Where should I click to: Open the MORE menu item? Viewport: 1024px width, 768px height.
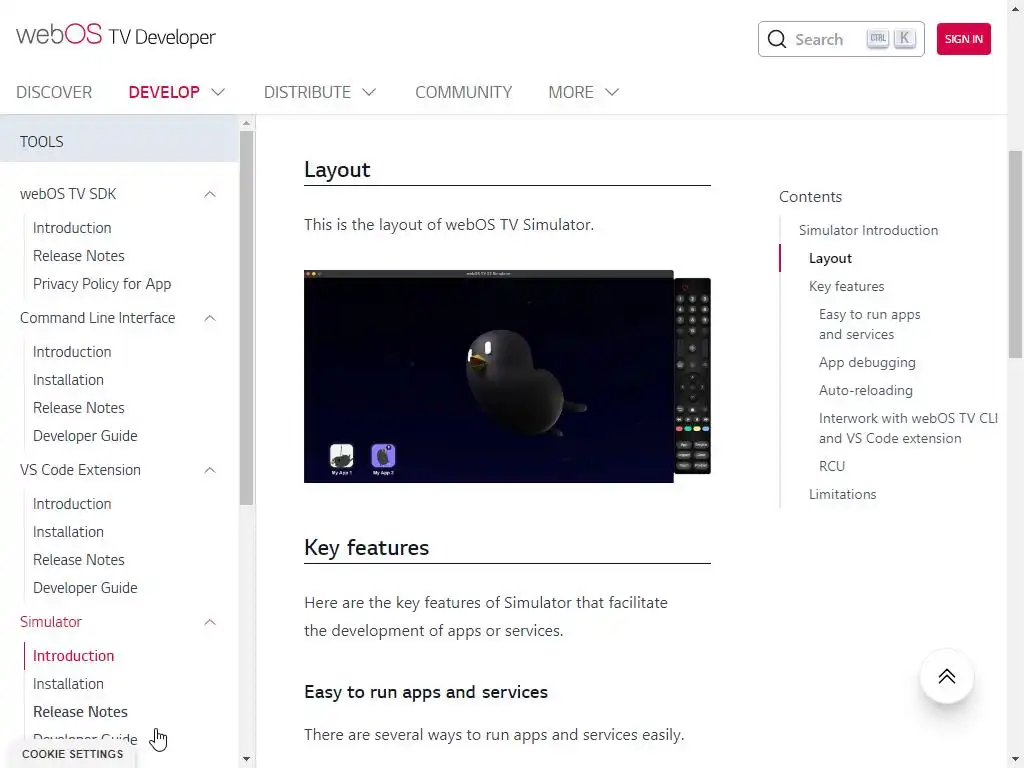click(x=571, y=92)
